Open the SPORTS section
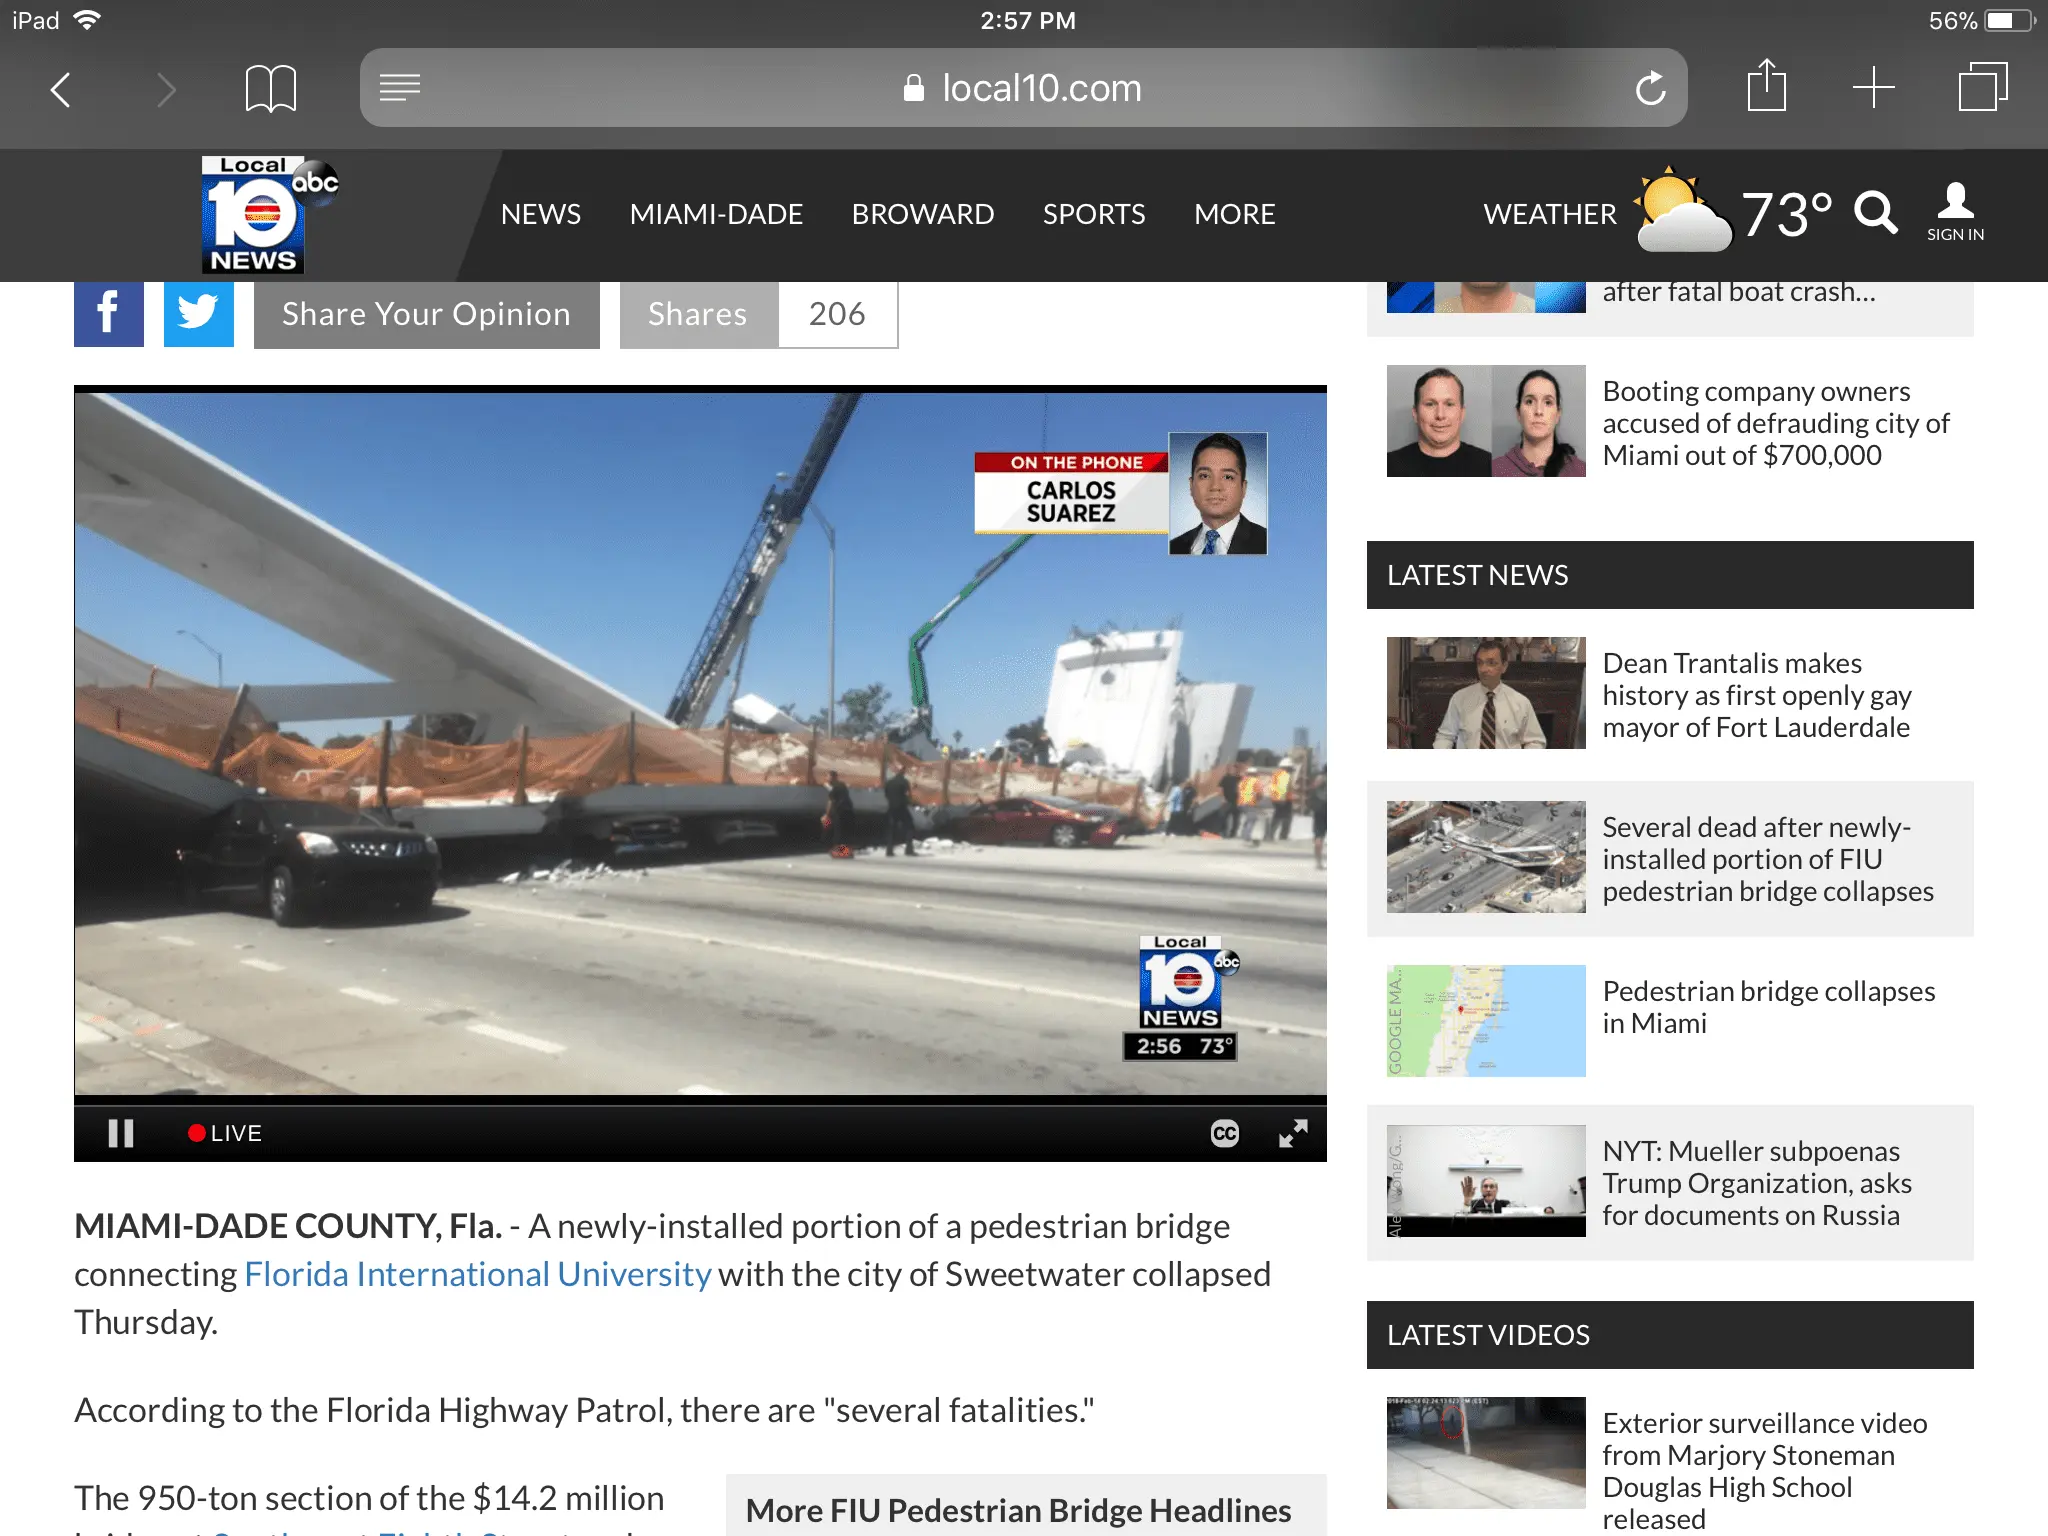Viewport: 2048px width, 1536px height. click(x=1094, y=214)
